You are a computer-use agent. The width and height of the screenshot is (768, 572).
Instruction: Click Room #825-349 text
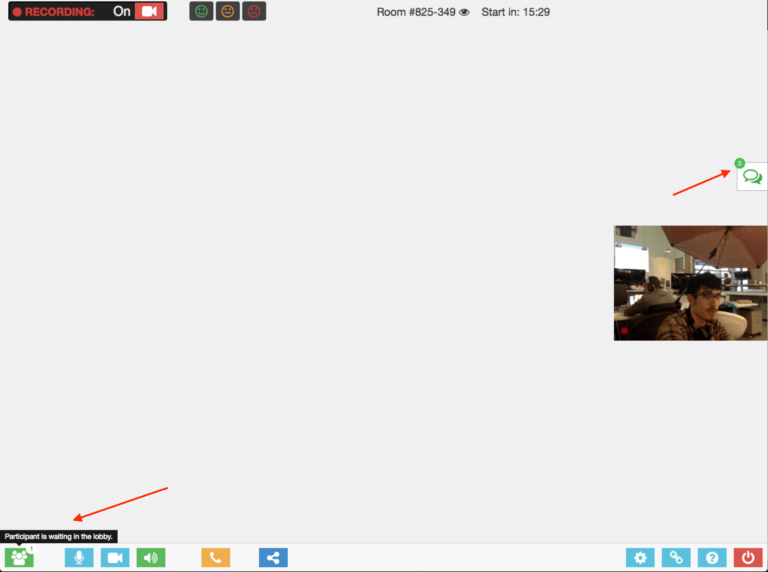(x=416, y=12)
